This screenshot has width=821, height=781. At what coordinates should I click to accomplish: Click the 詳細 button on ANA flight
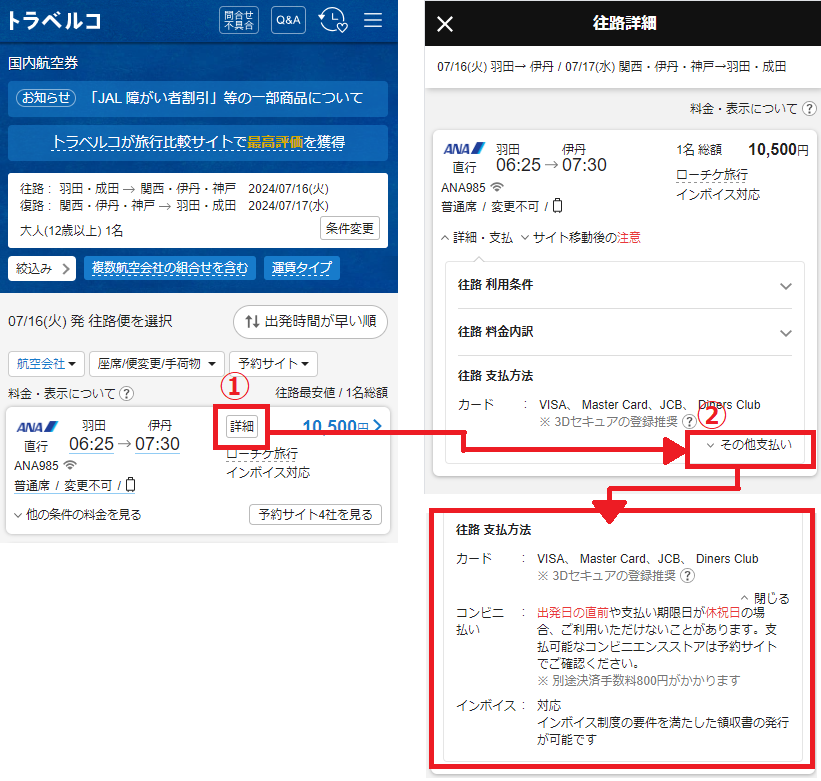[x=243, y=426]
